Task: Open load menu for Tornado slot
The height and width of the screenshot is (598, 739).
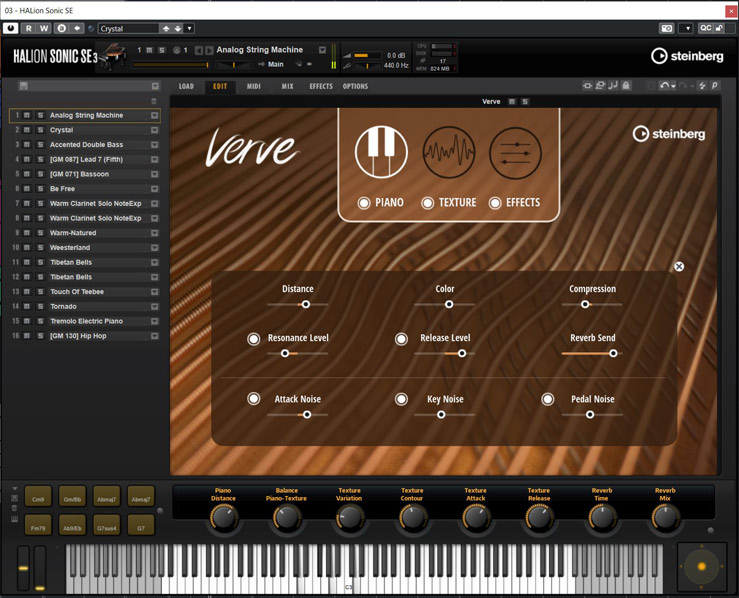Action: 154,307
